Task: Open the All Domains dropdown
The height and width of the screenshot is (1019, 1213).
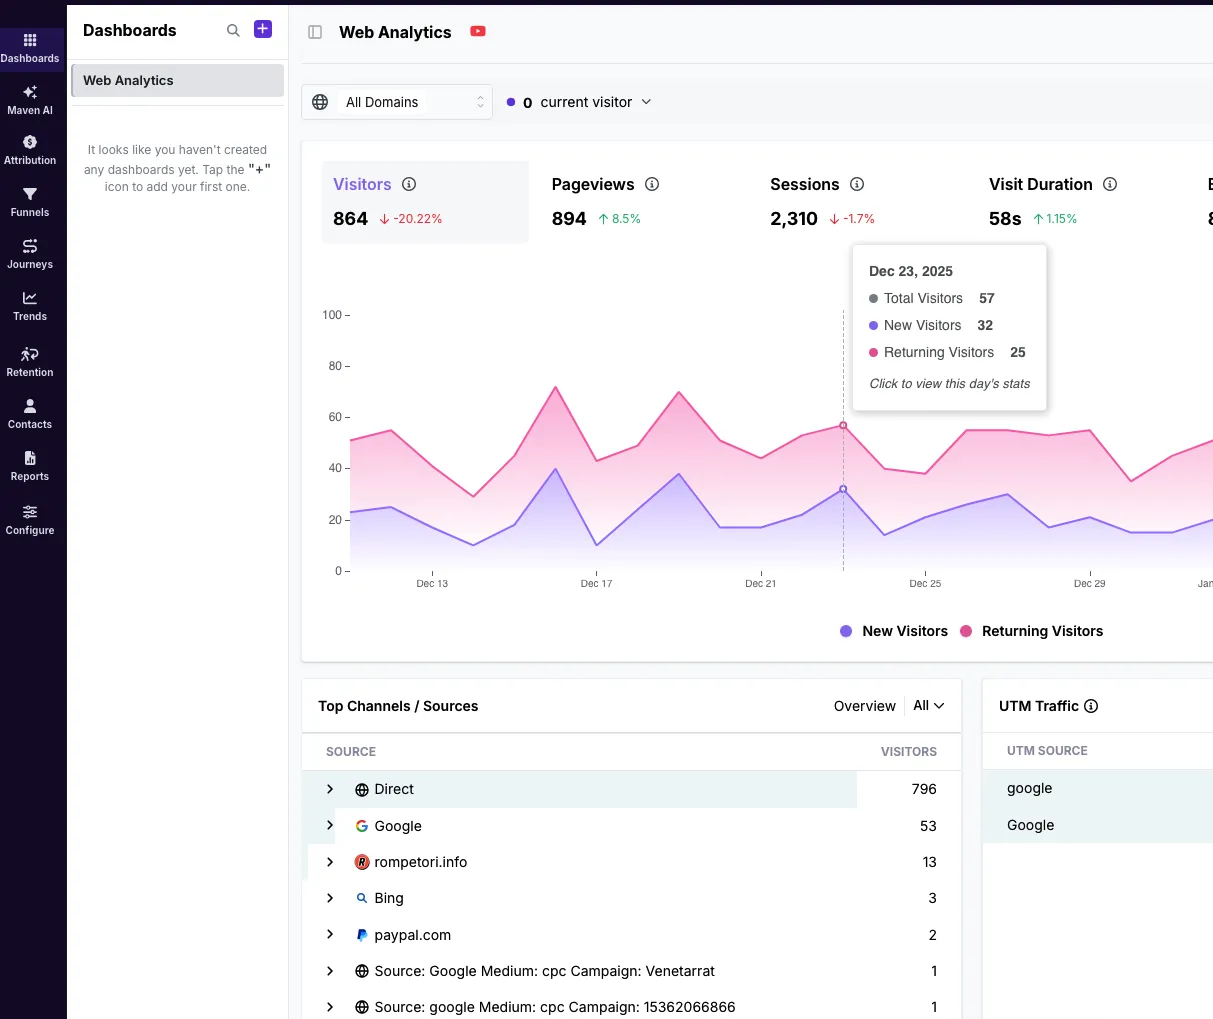Action: [397, 102]
